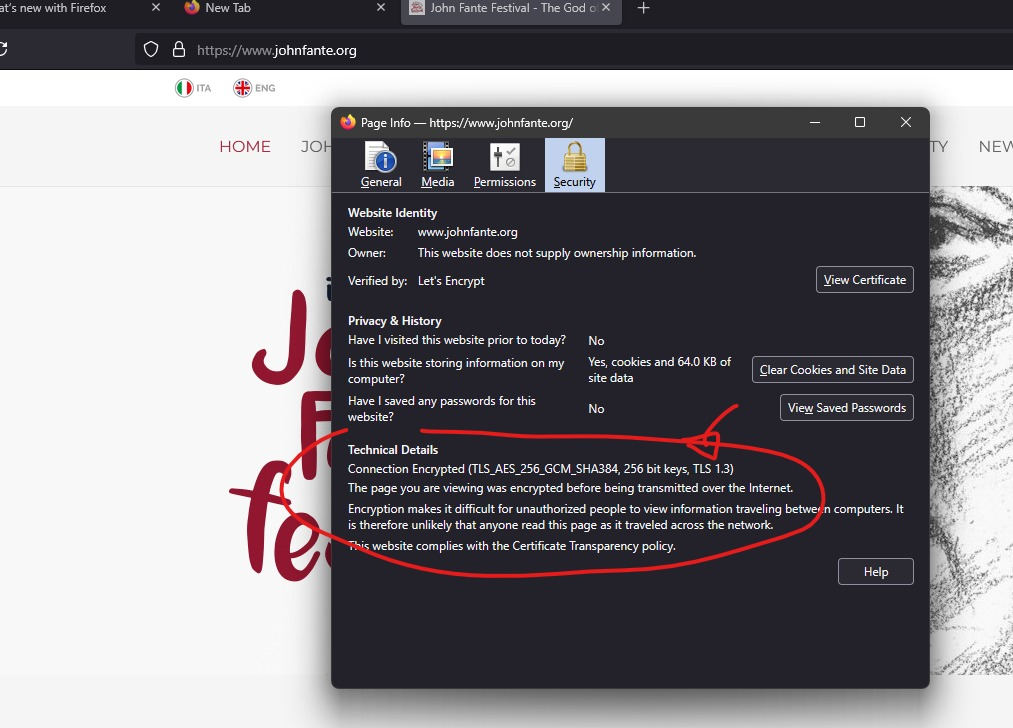
Task: Go to HOME in the website menu
Action: (245, 147)
